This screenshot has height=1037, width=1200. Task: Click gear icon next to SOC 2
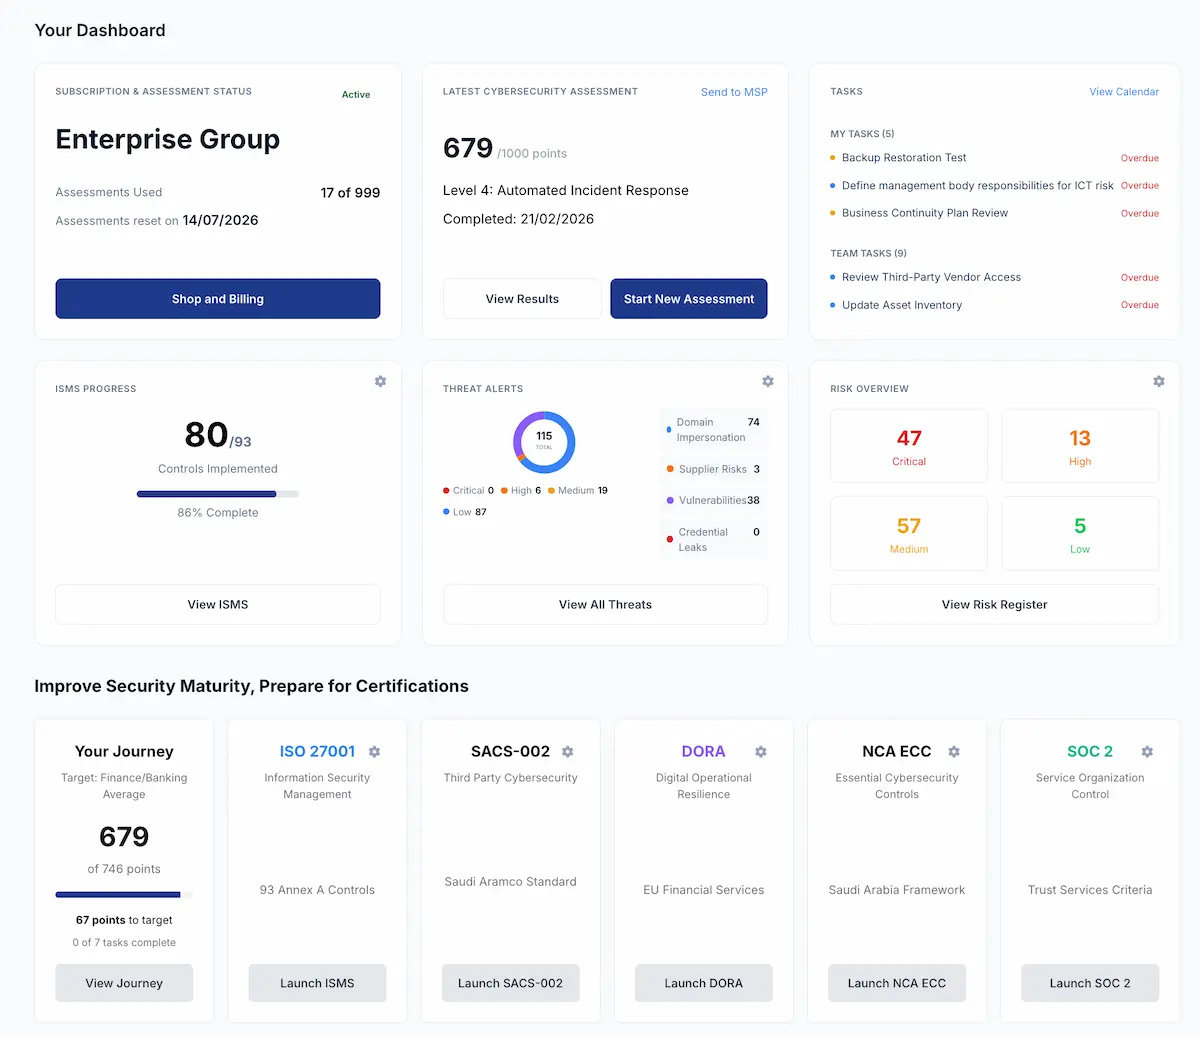1147,751
